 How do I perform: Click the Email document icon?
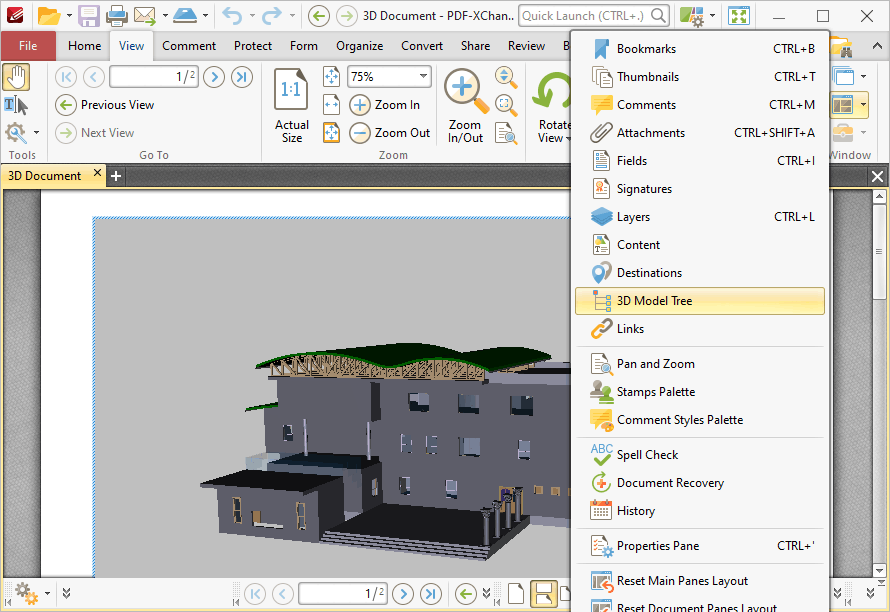click(x=146, y=15)
